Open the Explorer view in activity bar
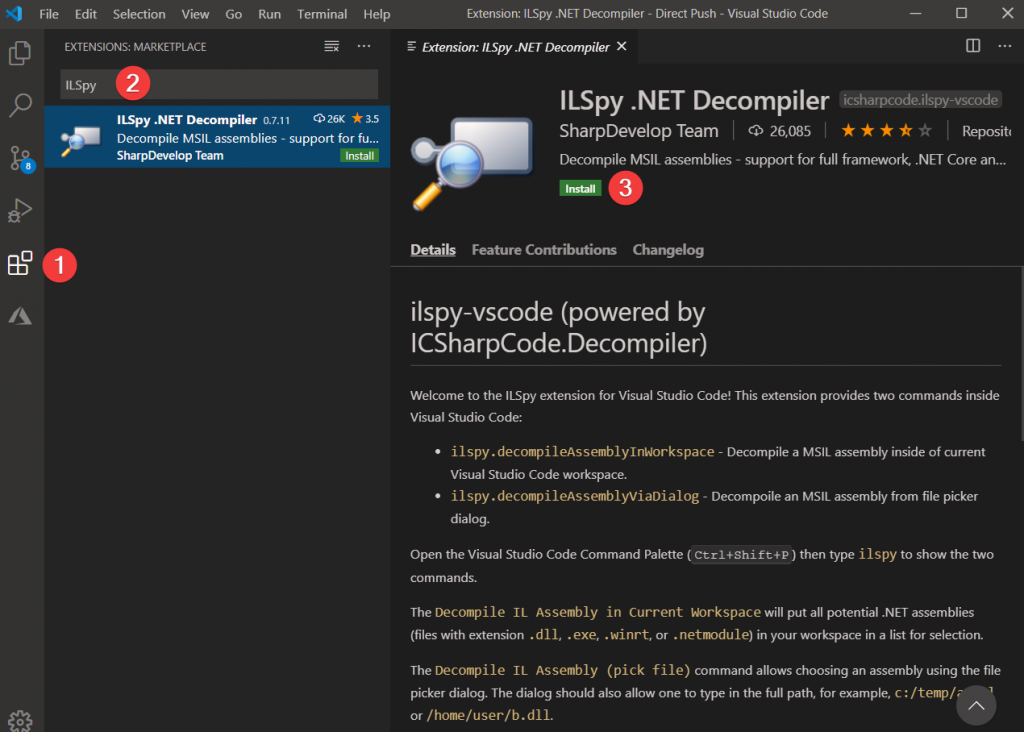Viewport: 1024px width, 732px height. (x=20, y=53)
